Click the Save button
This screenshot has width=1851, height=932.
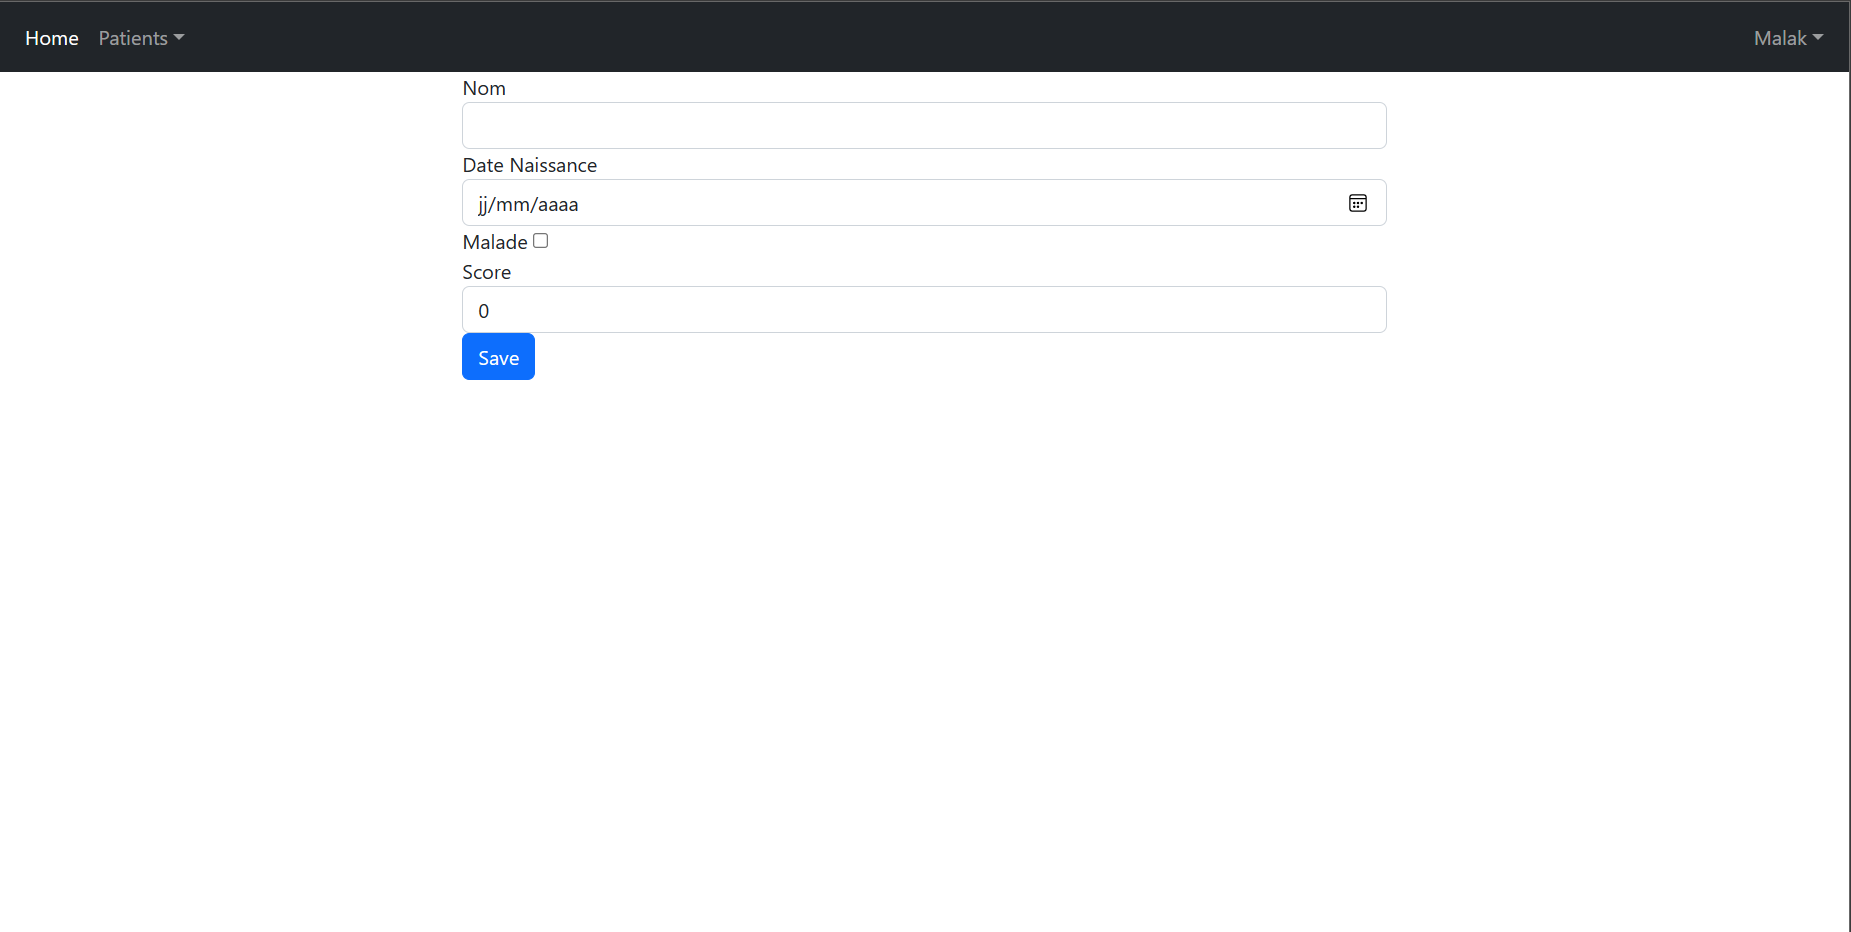[497, 356]
